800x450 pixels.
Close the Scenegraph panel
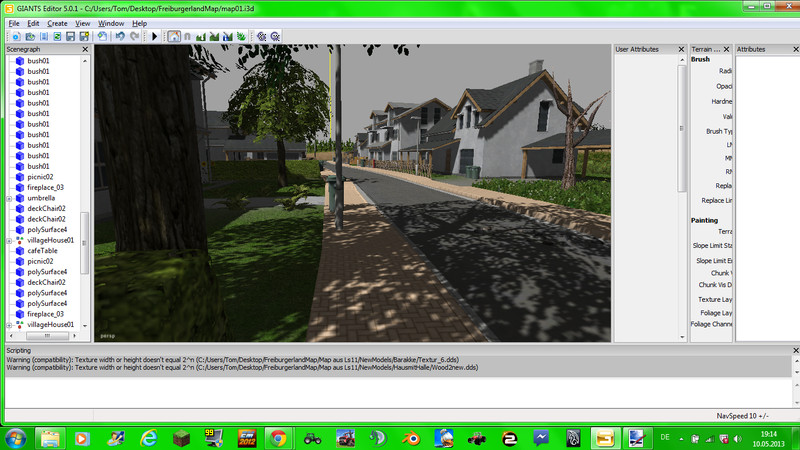coord(85,49)
